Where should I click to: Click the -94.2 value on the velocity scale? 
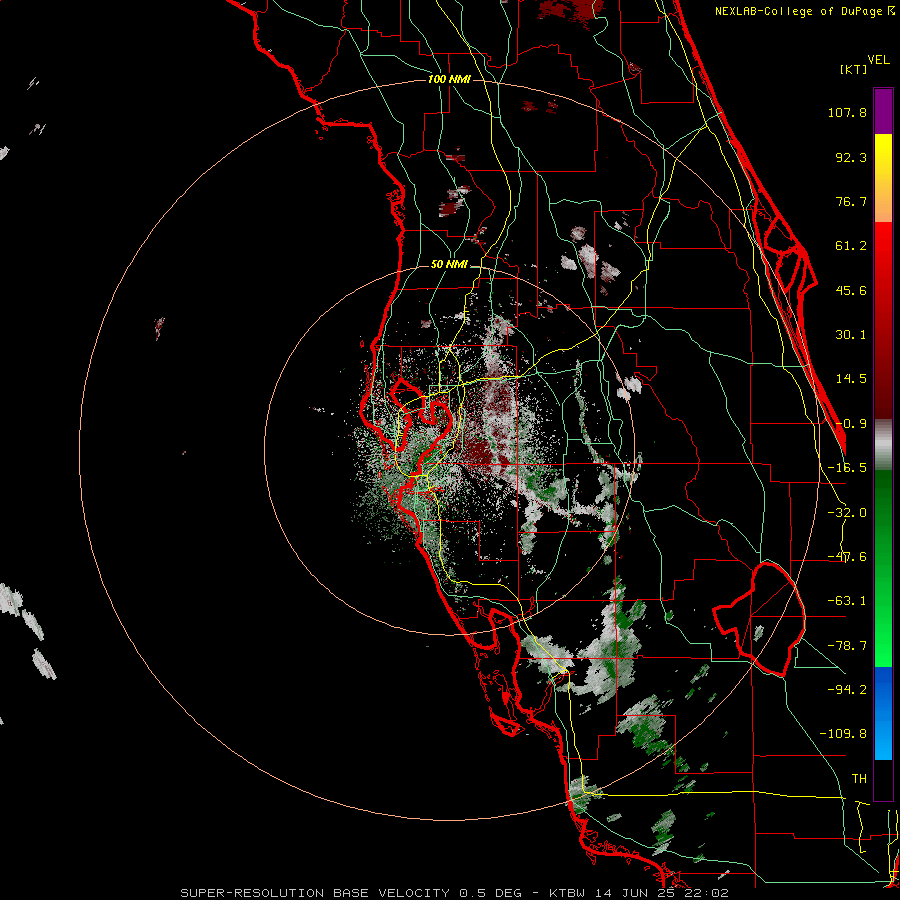(847, 690)
